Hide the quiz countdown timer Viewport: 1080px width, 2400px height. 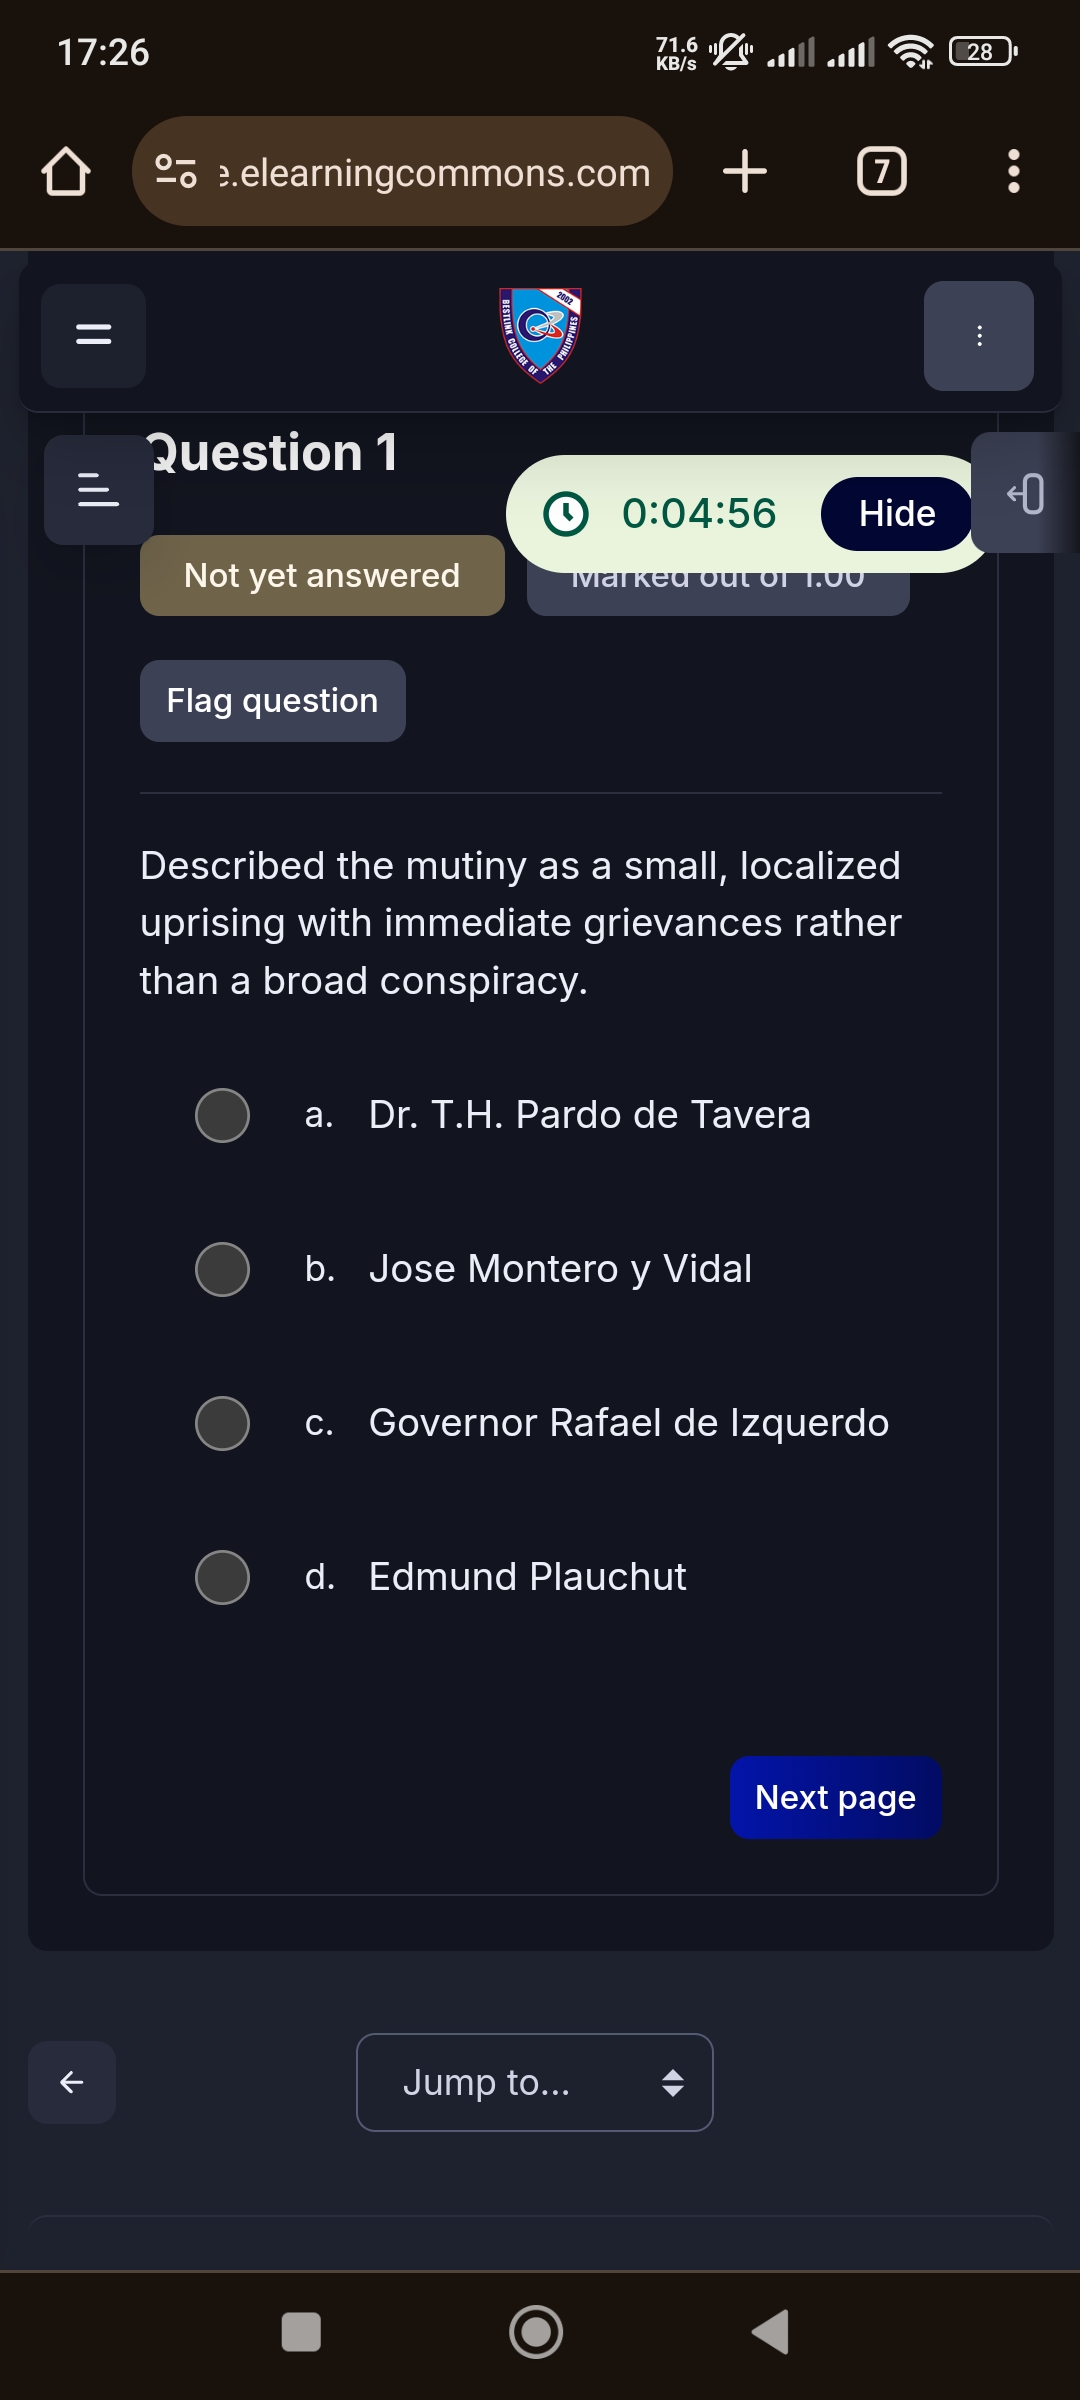pos(897,514)
